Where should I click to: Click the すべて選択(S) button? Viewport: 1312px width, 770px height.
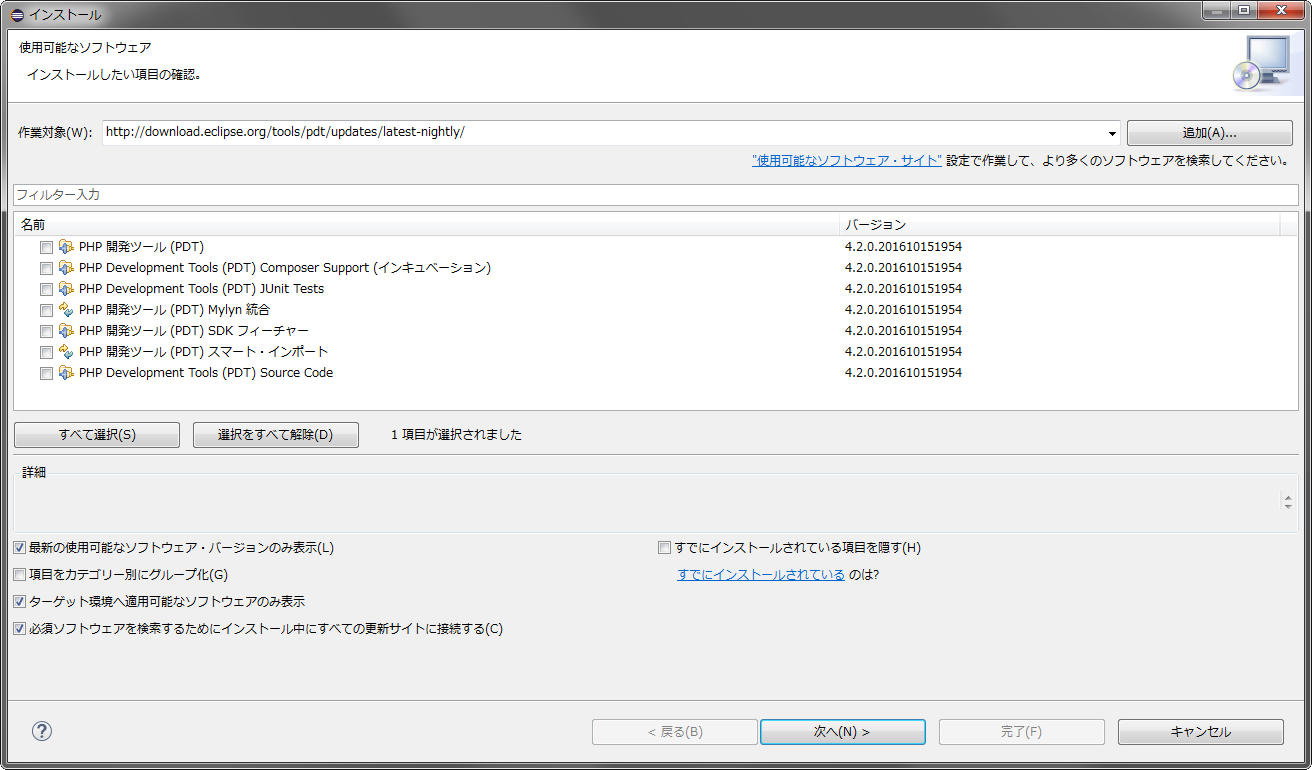tap(97, 435)
